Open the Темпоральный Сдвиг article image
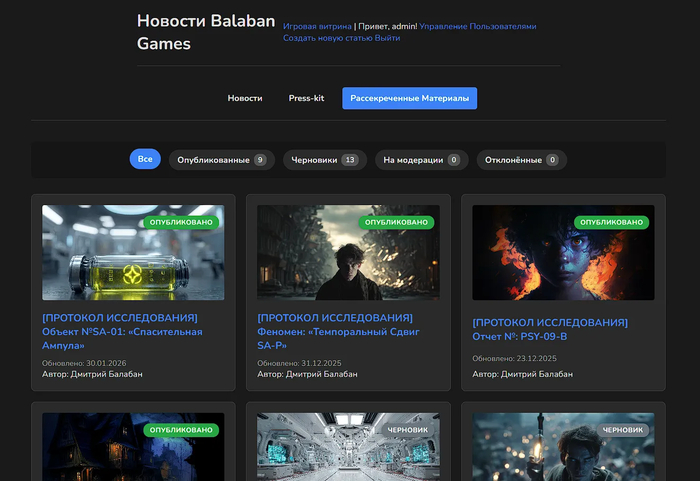The width and height of the screenshot is (700, 481). point(348,253)
